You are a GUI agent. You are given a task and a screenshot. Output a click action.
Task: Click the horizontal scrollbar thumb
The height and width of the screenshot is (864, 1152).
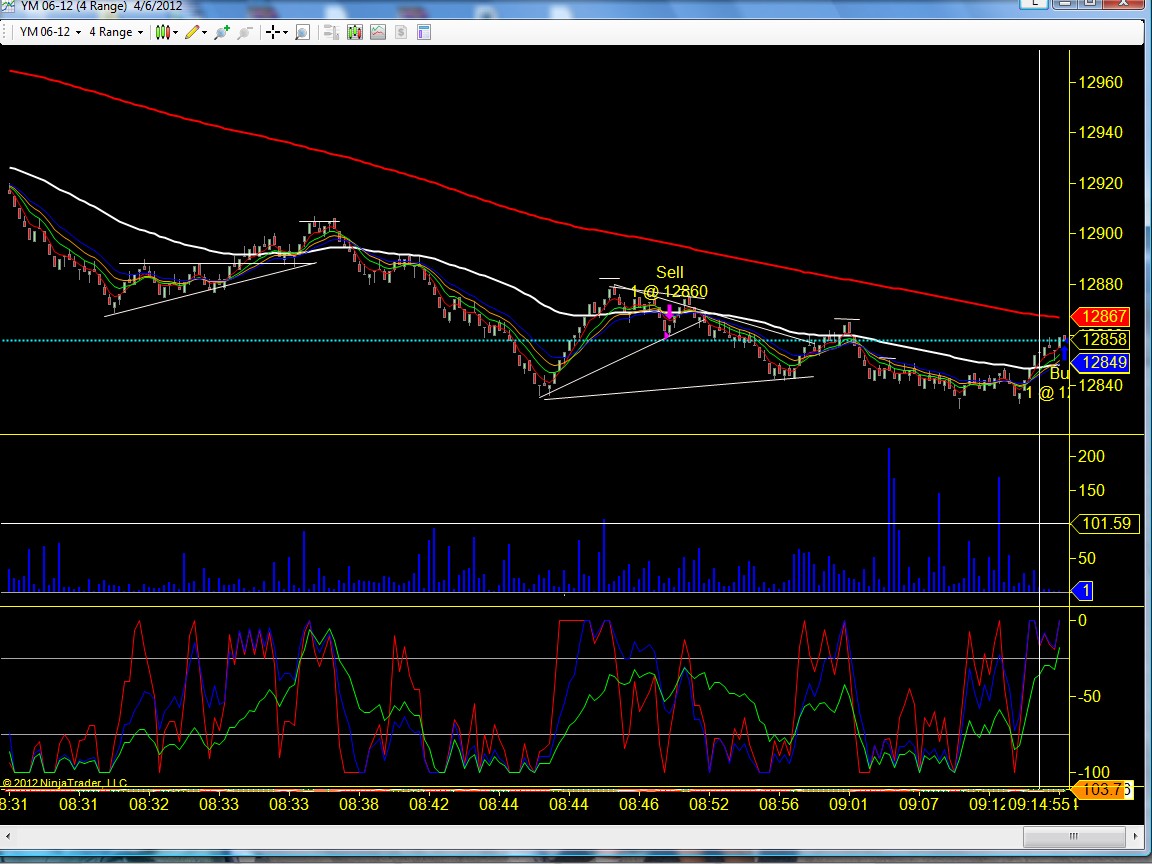tap(1073, 836)
